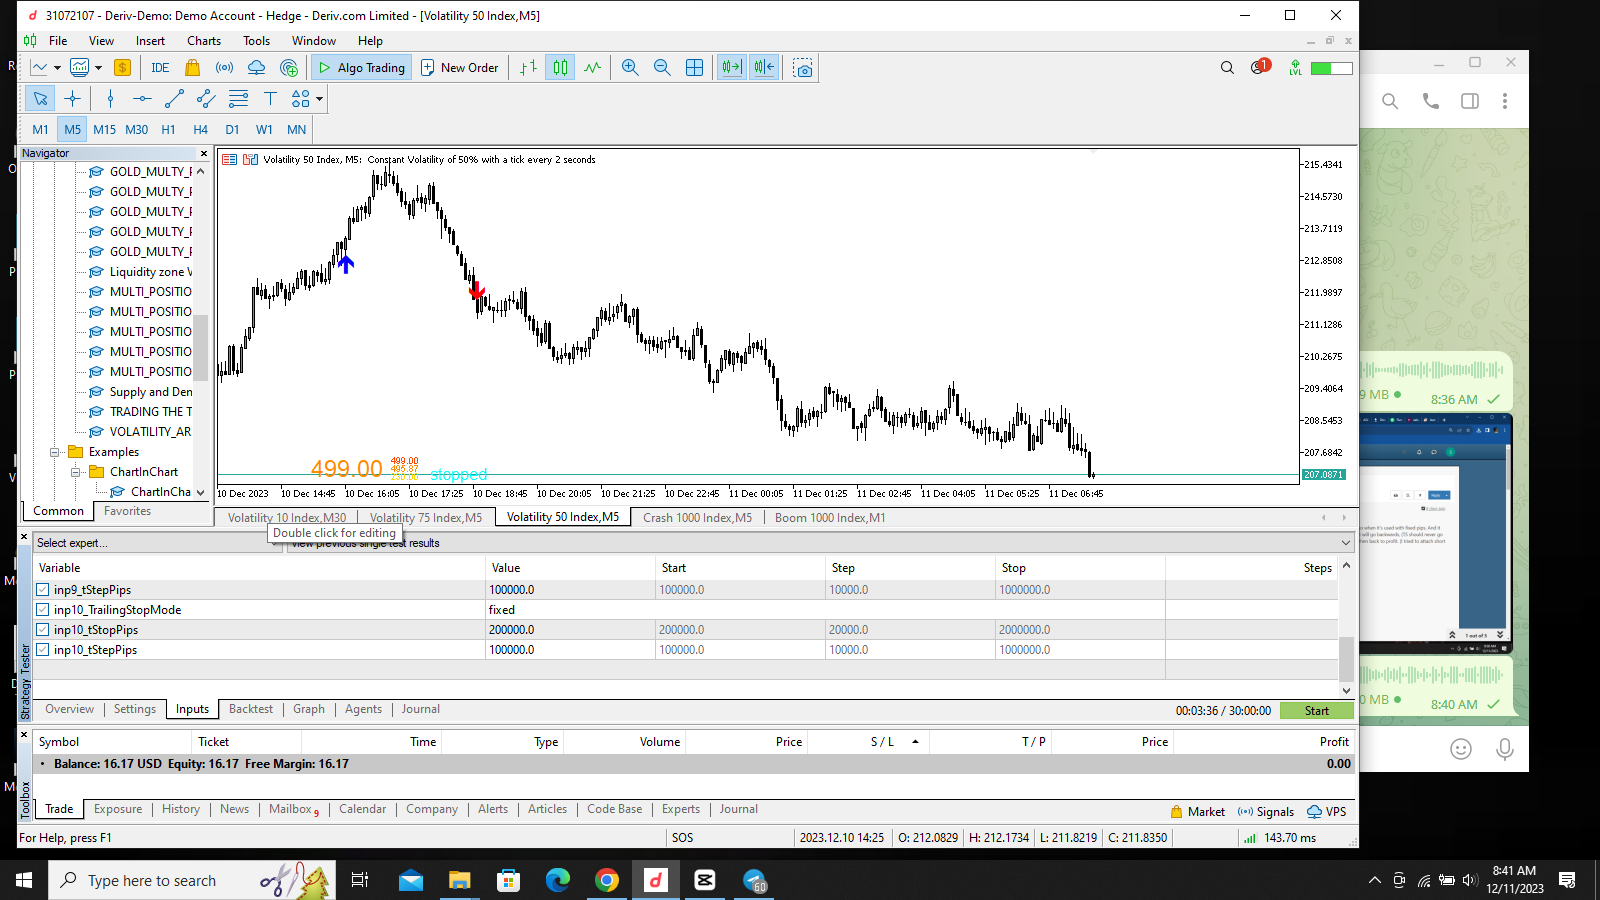Select the trendline drawing tool
This screenshot has width=1600, height=900.
(x=174, y=99)
